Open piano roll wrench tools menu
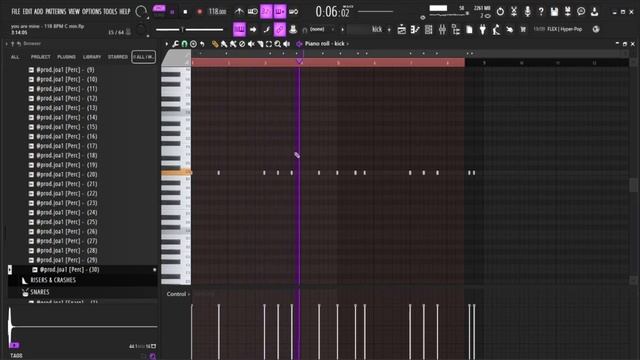The width and height of the screenshot is (640, 360). point(176,44)
